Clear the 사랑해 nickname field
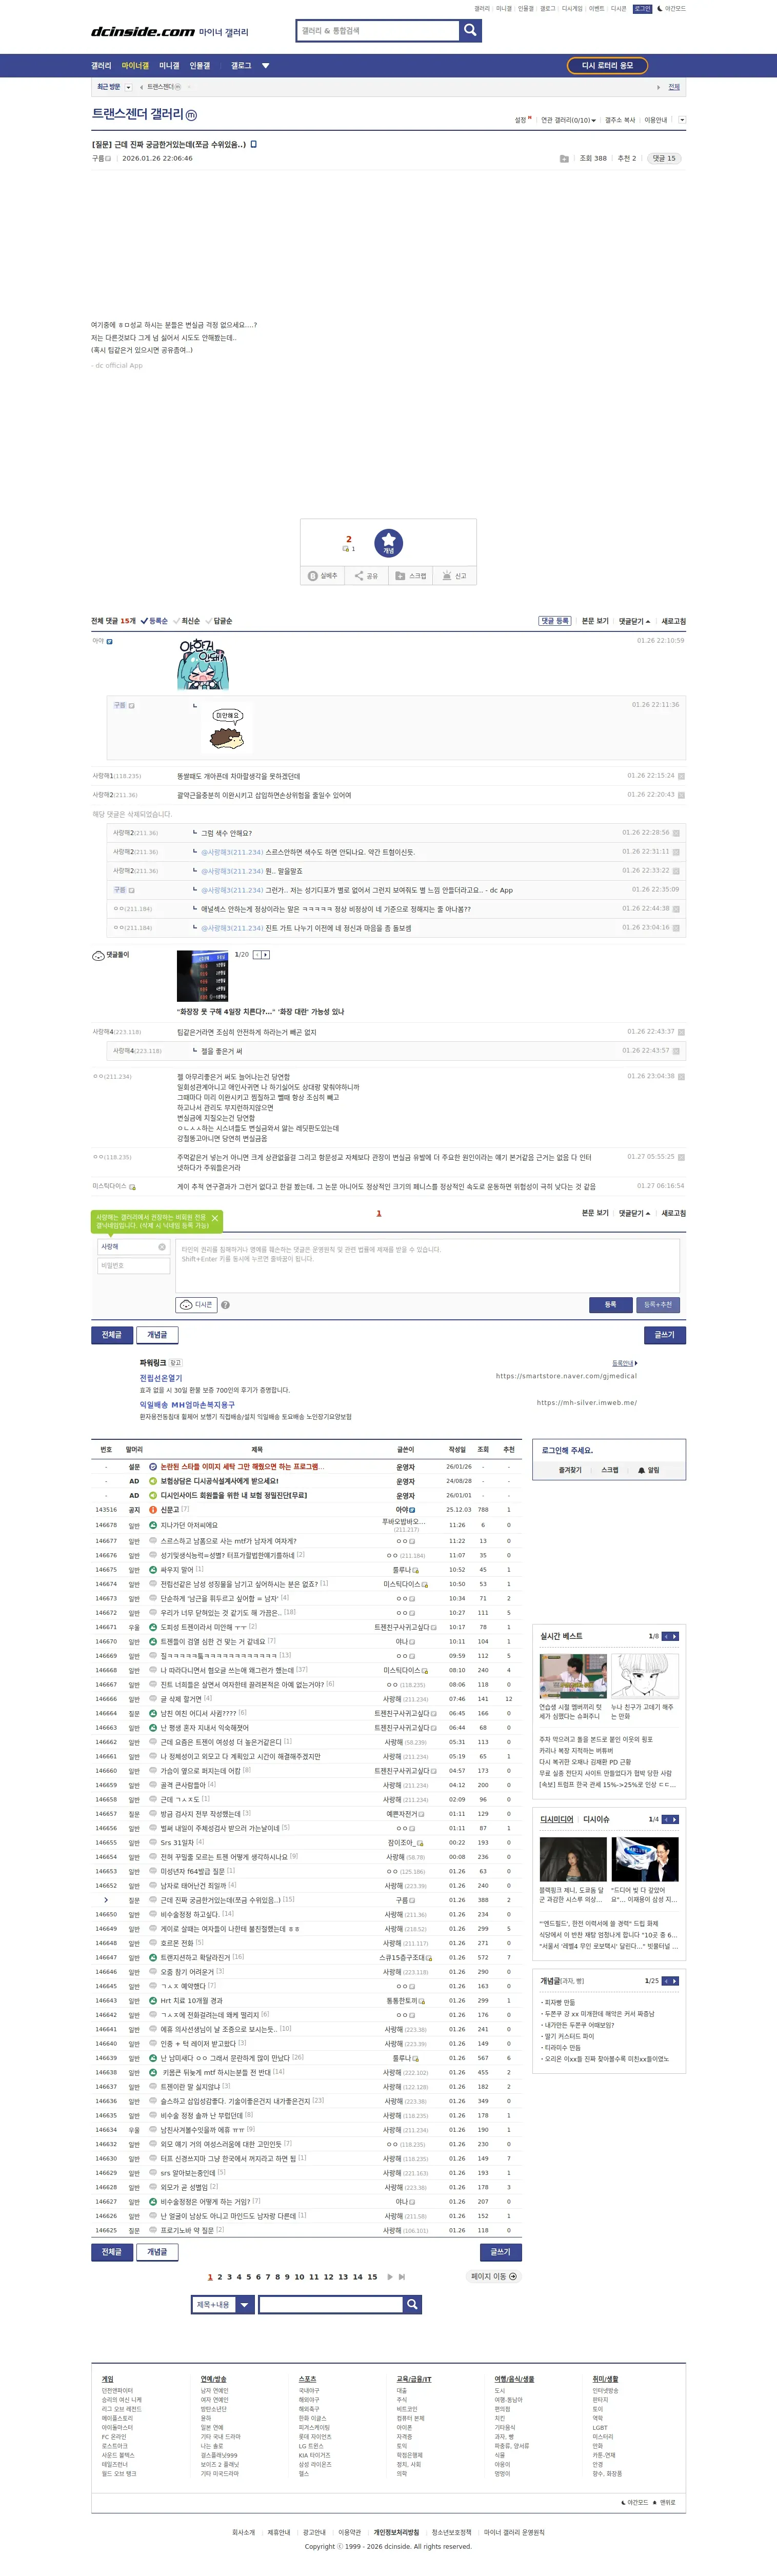The height and width of the screenshot is (2576, 777). [x=162, y=1247]
